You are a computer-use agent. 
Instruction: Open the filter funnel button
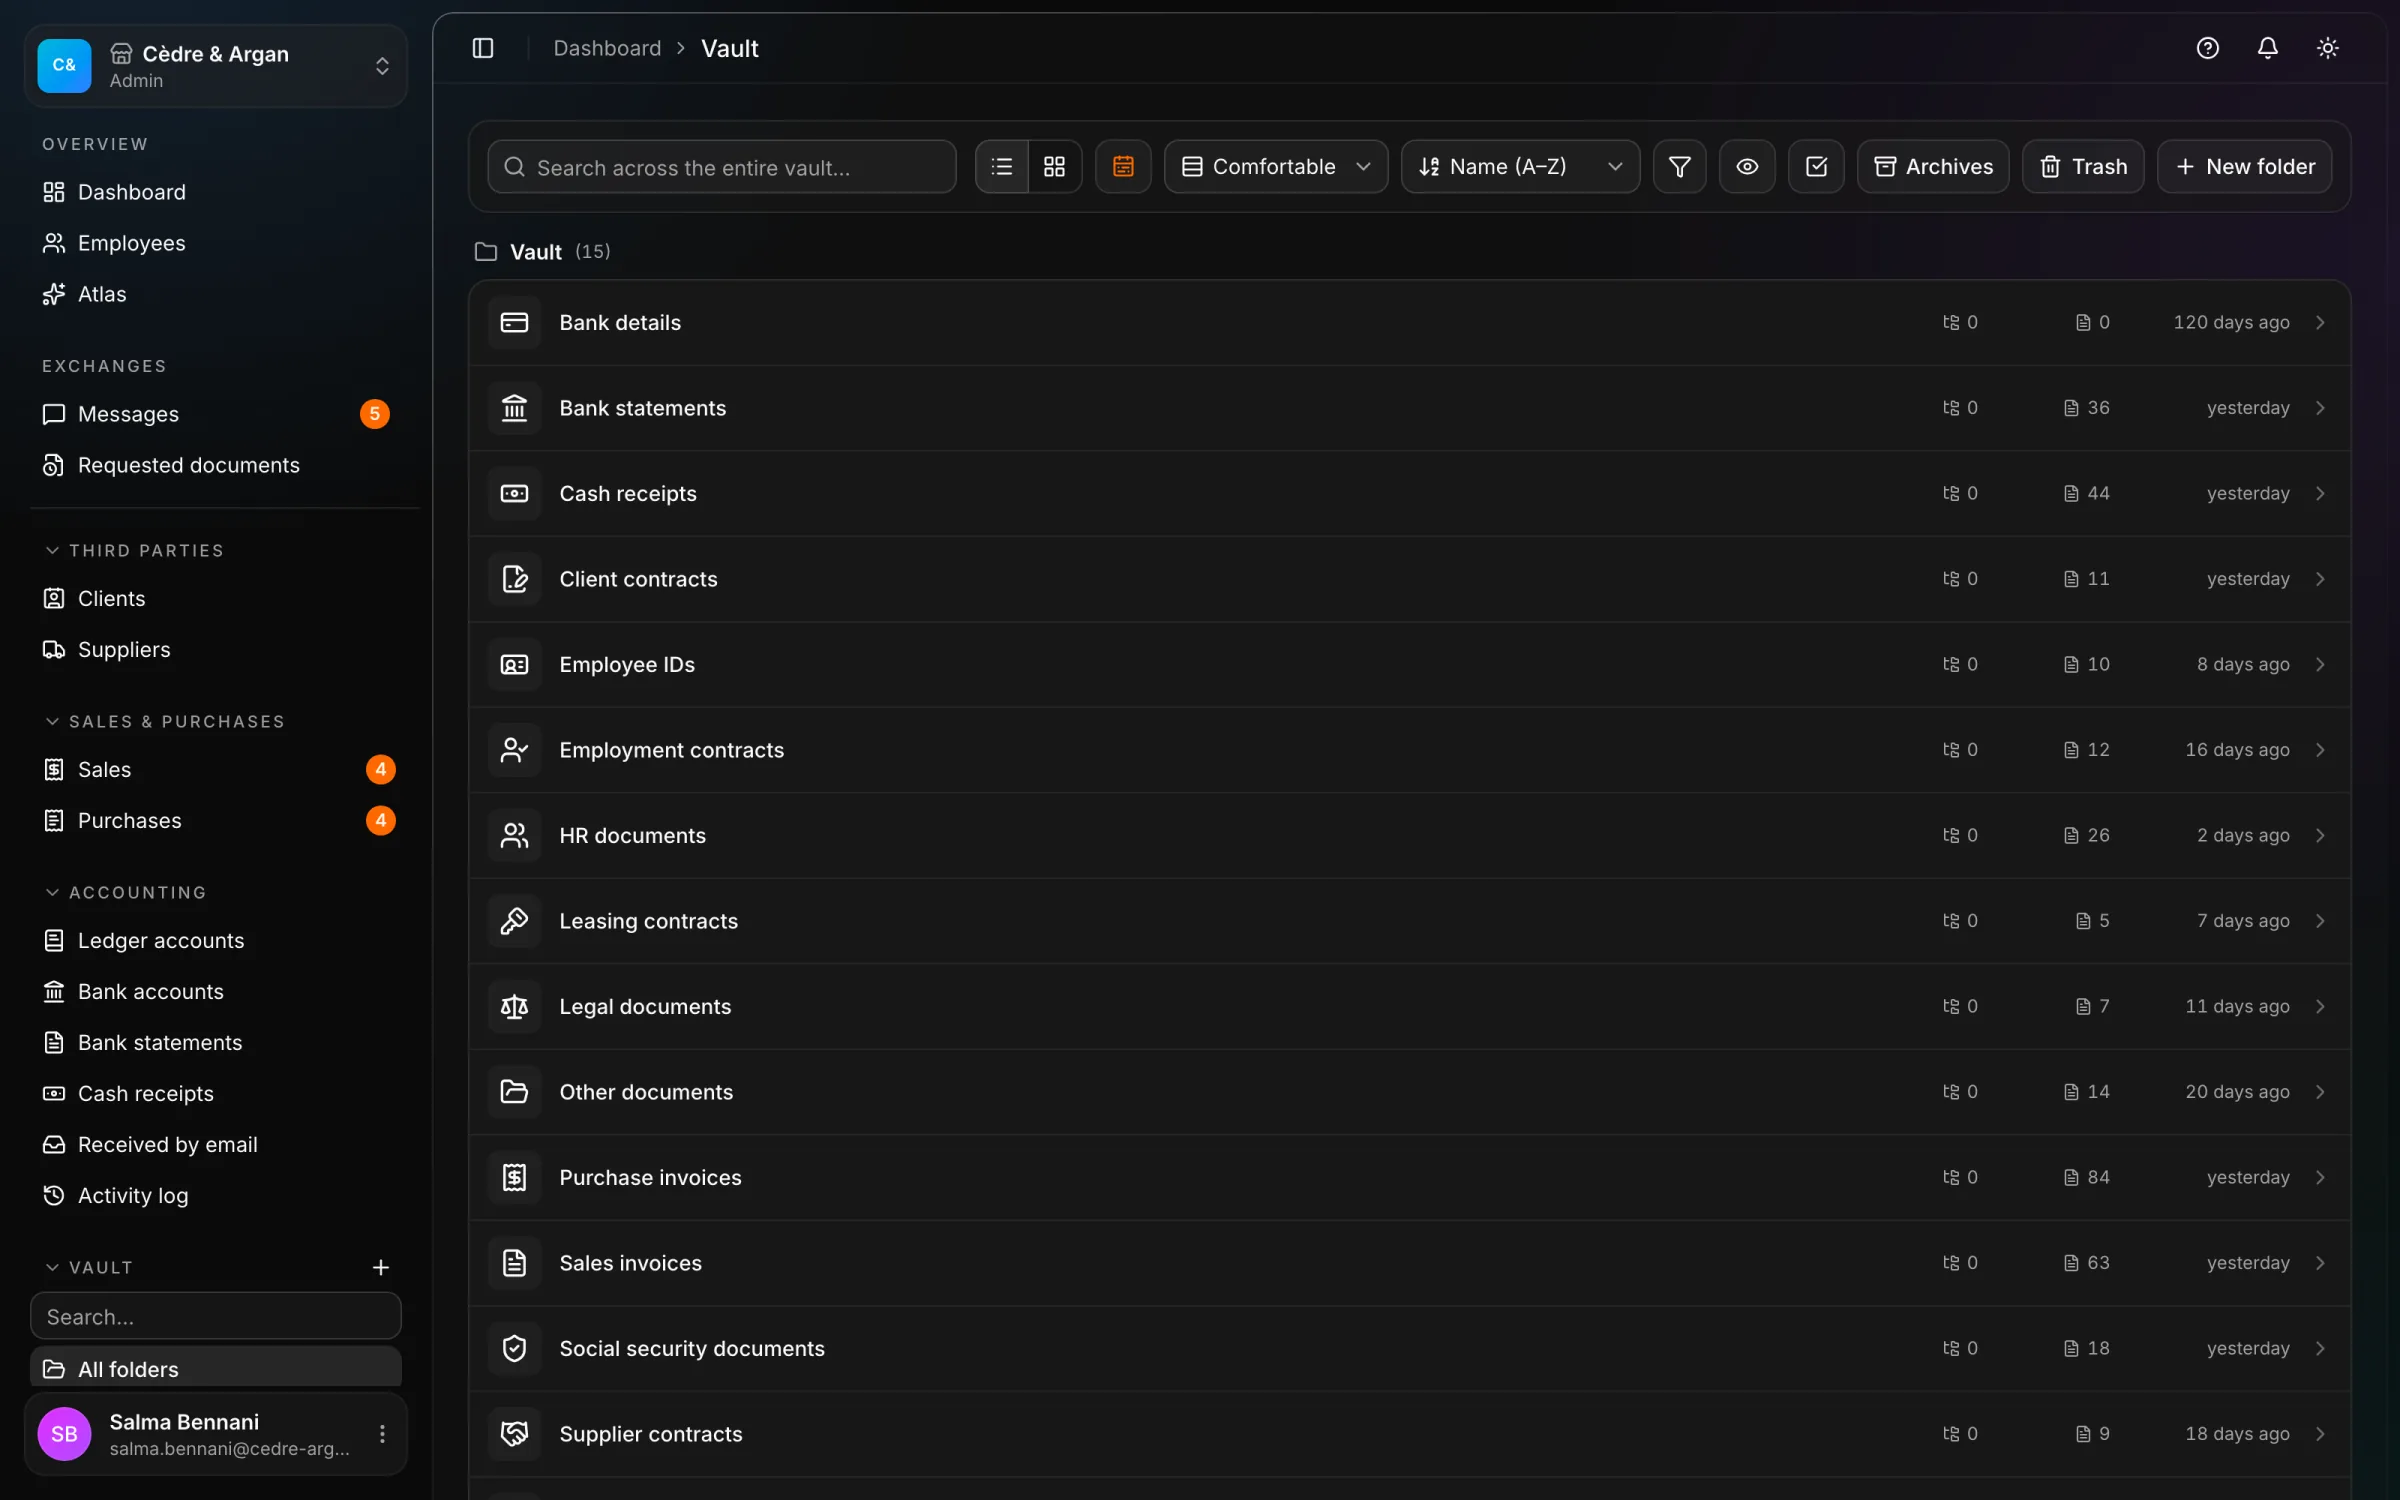pos(1680,166)
